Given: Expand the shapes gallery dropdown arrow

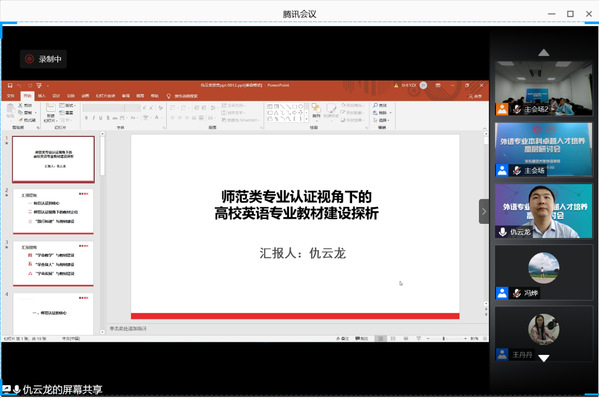Looking at the screenshot, I should (306, 119).
